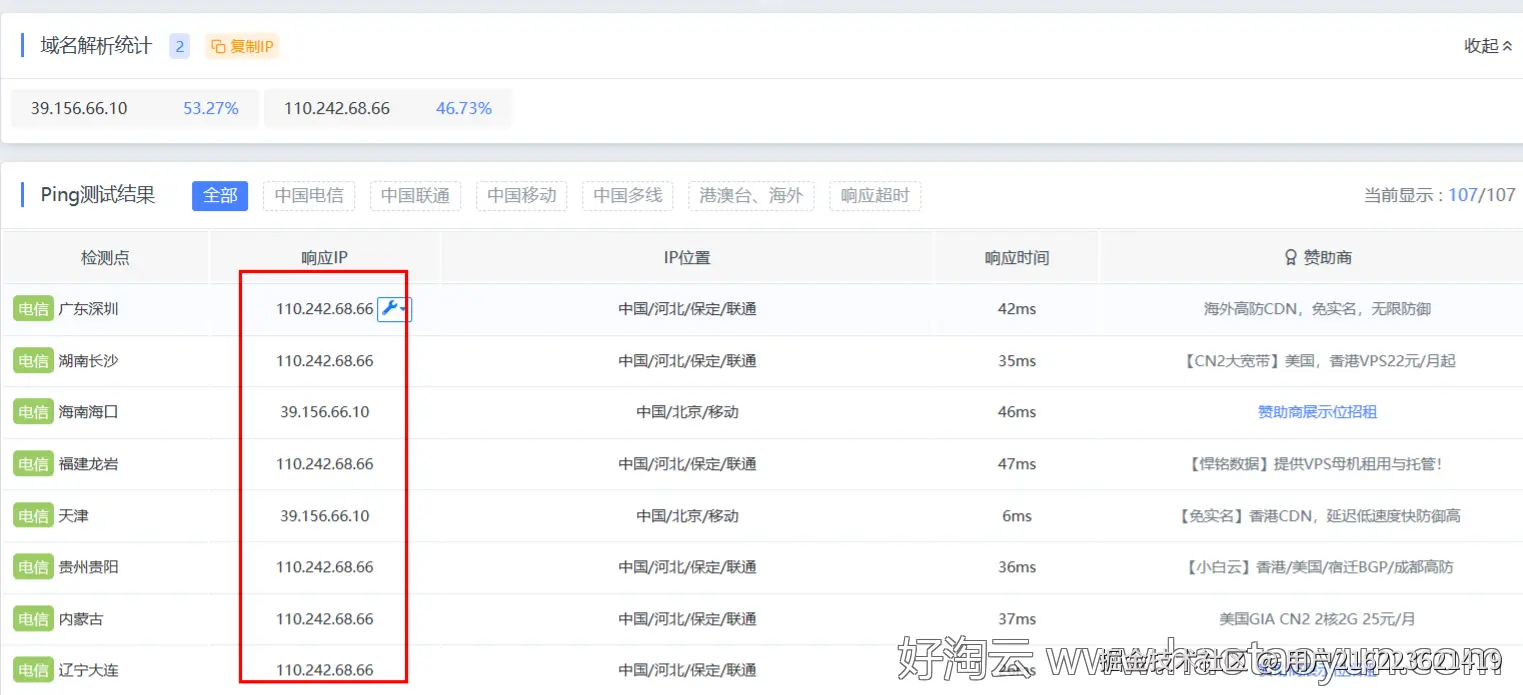Image resolution: width=1523 pixels, height=695 pixels.
Task: Click the 42ms response time
Action: [1017, 309]
